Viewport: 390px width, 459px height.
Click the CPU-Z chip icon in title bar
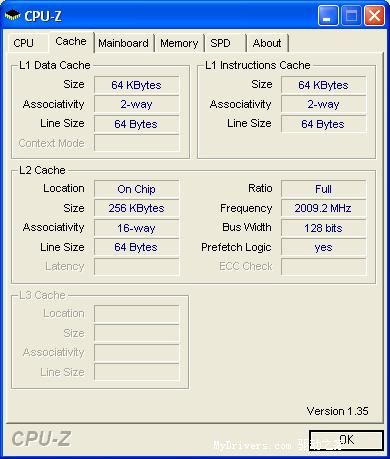point(12,15)
